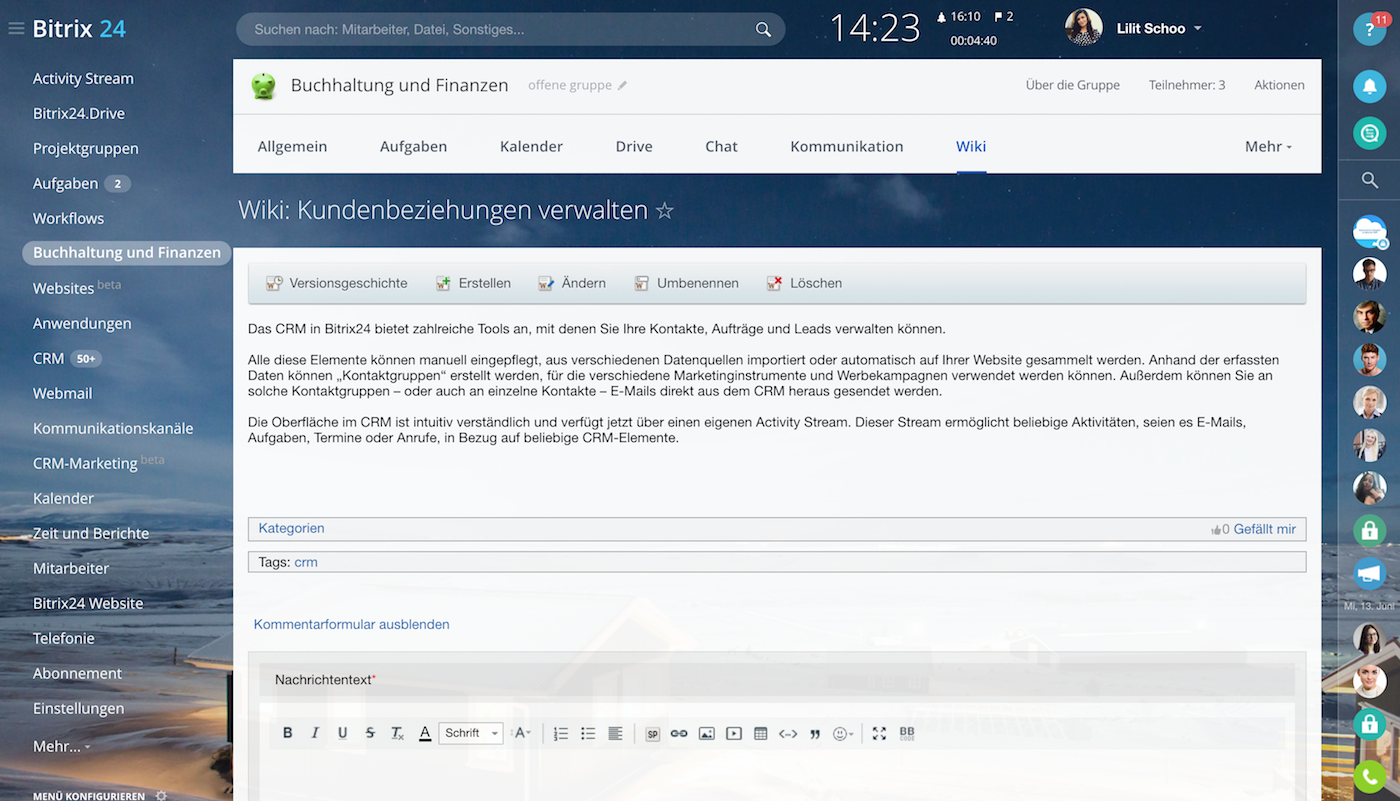Select the Wiki tab
Viewport: 1400px width, 801px height.
(x=971, y=146)
